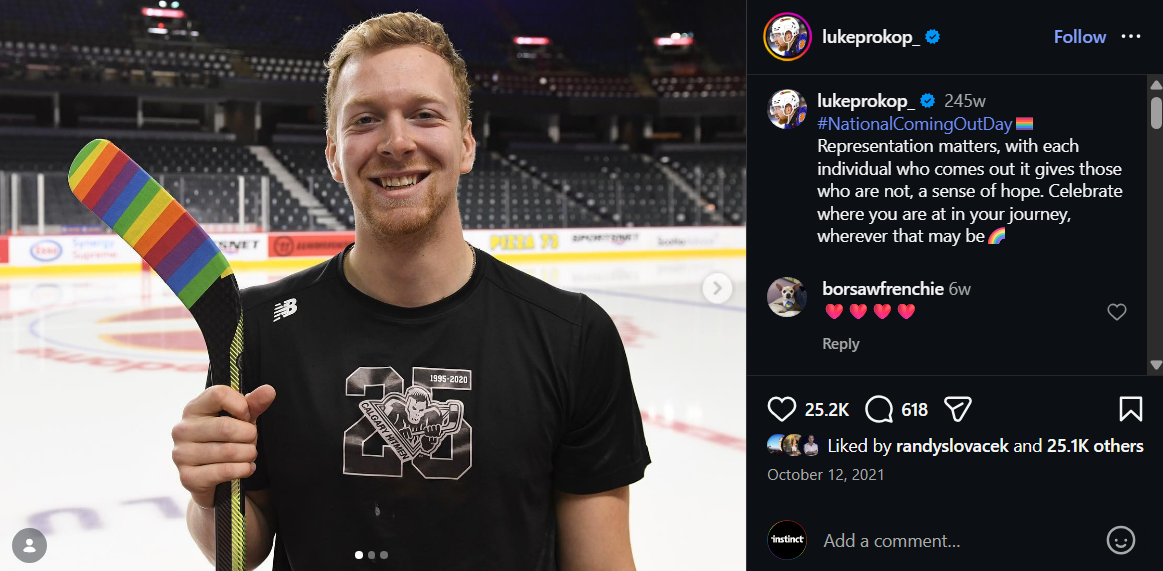Viewport: 1163px width, 571px height.
Task: Open #NationalComingOutDay hashtag link
Action: coord(915,124)
